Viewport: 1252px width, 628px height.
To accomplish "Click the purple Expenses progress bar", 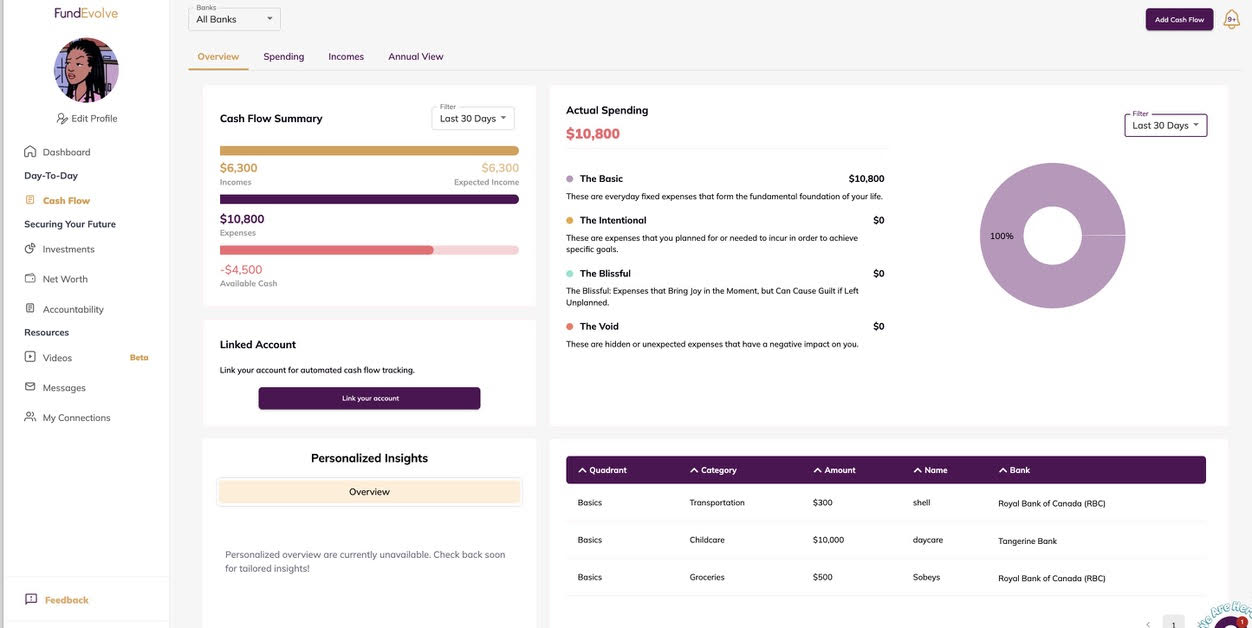I will pos(369,199).
